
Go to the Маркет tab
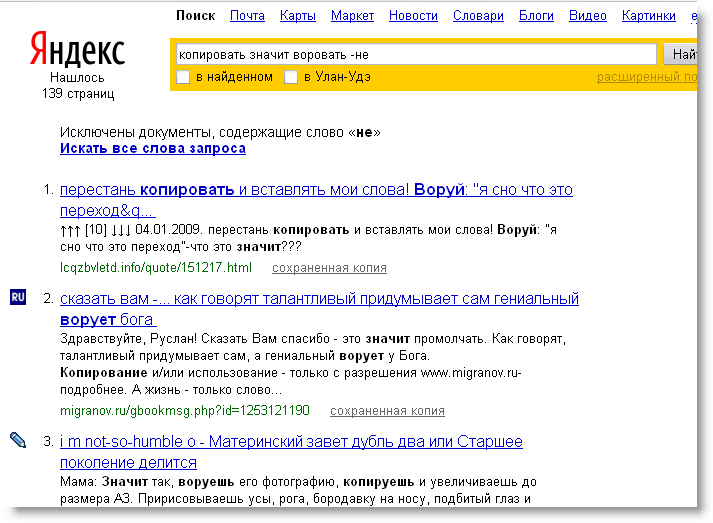coord(352,16)
